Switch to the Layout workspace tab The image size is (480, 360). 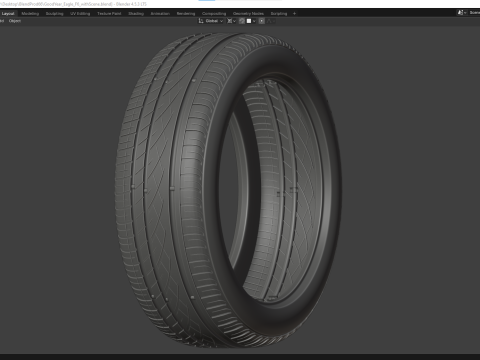8,14
